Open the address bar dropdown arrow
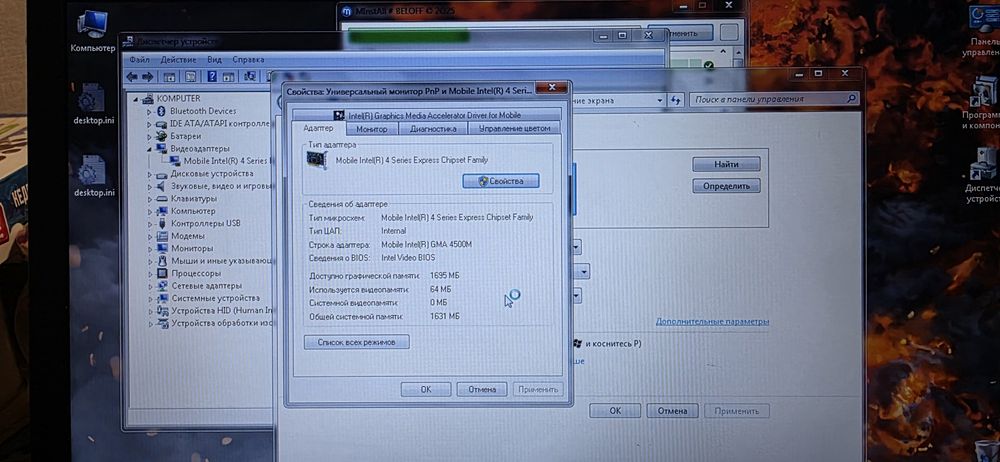 tap(659, 100)
